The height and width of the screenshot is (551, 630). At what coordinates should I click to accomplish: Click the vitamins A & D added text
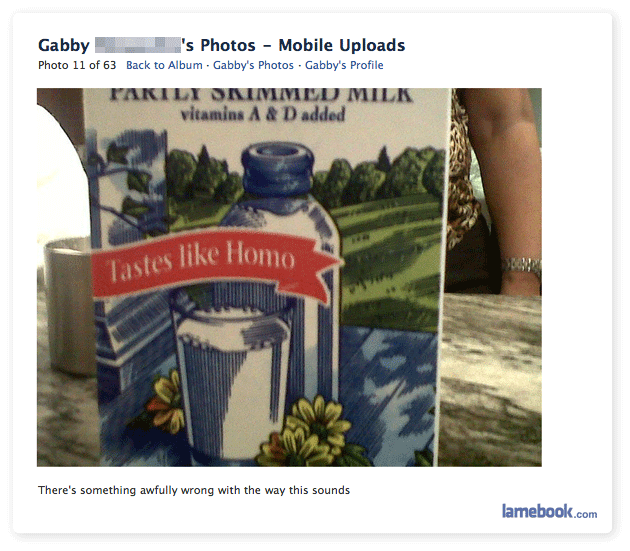[x=263, y=114]
